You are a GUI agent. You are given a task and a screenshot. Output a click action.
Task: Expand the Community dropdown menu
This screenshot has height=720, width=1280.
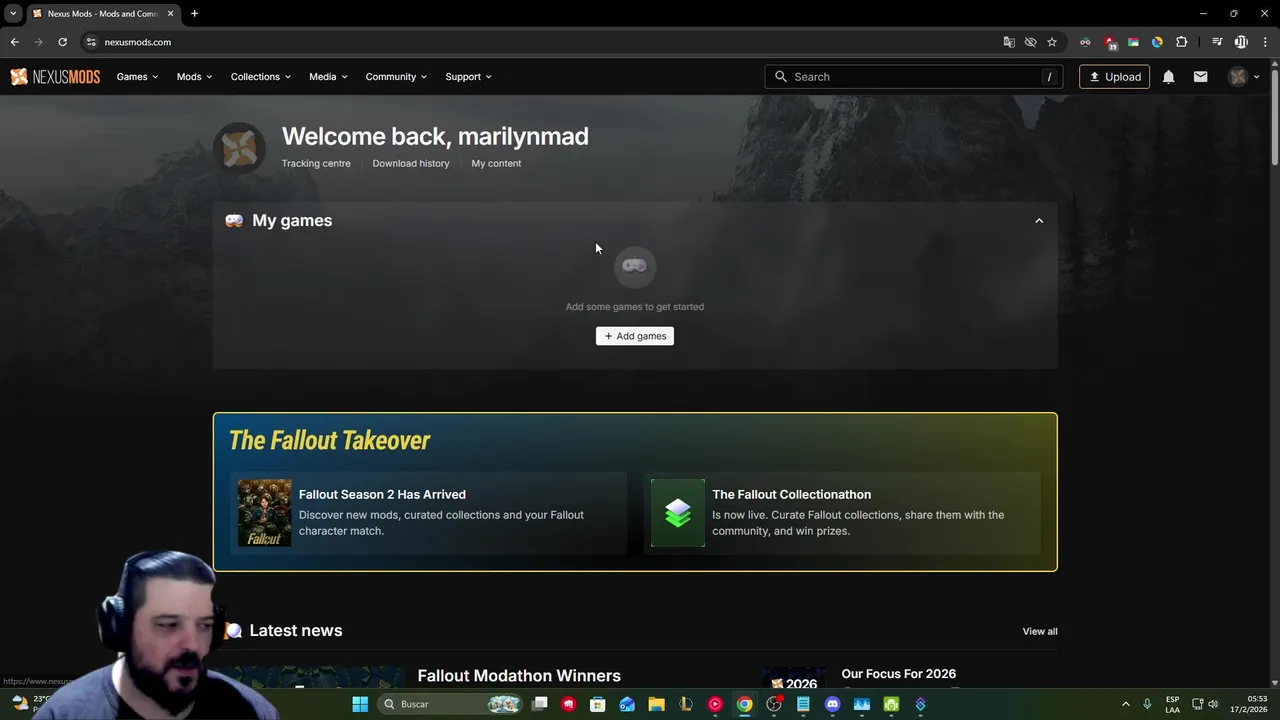[396, 77]
